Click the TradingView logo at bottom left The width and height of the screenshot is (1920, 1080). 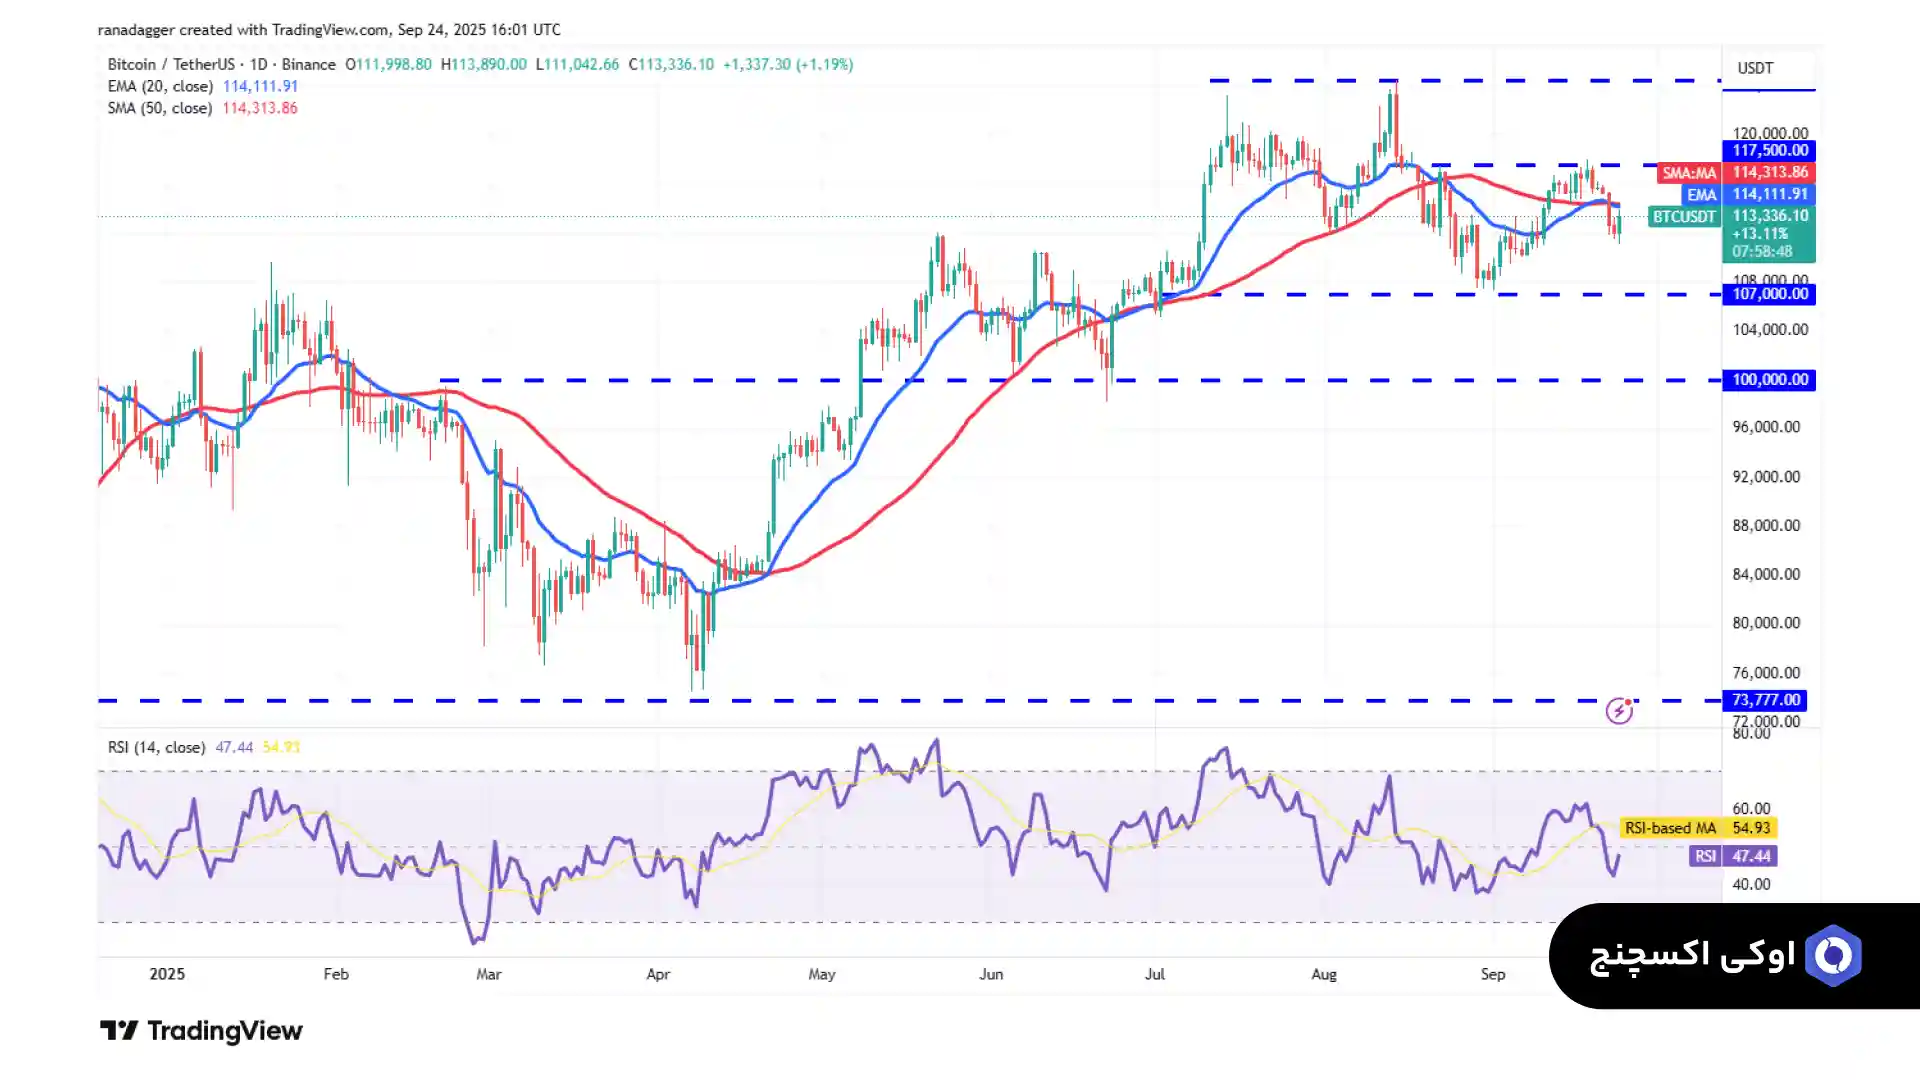(201, 1031)
